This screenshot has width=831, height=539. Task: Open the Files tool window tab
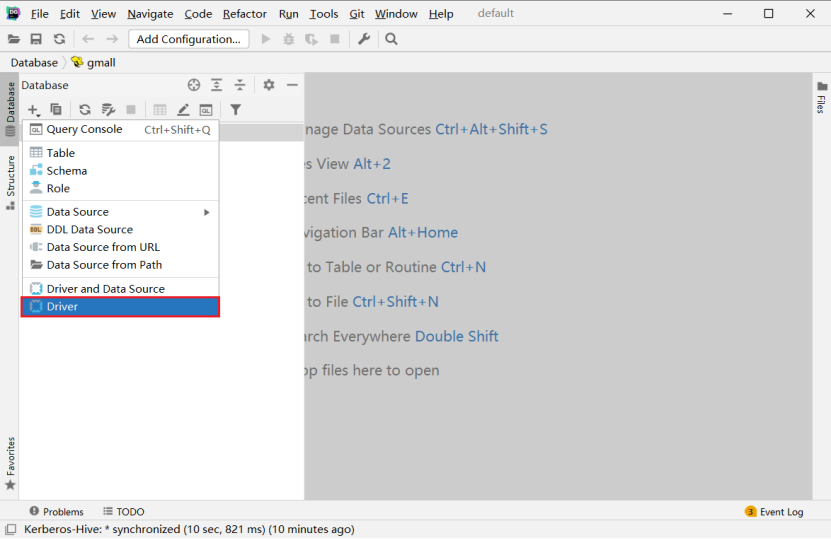pyautogui.click(x=821, y=97)
